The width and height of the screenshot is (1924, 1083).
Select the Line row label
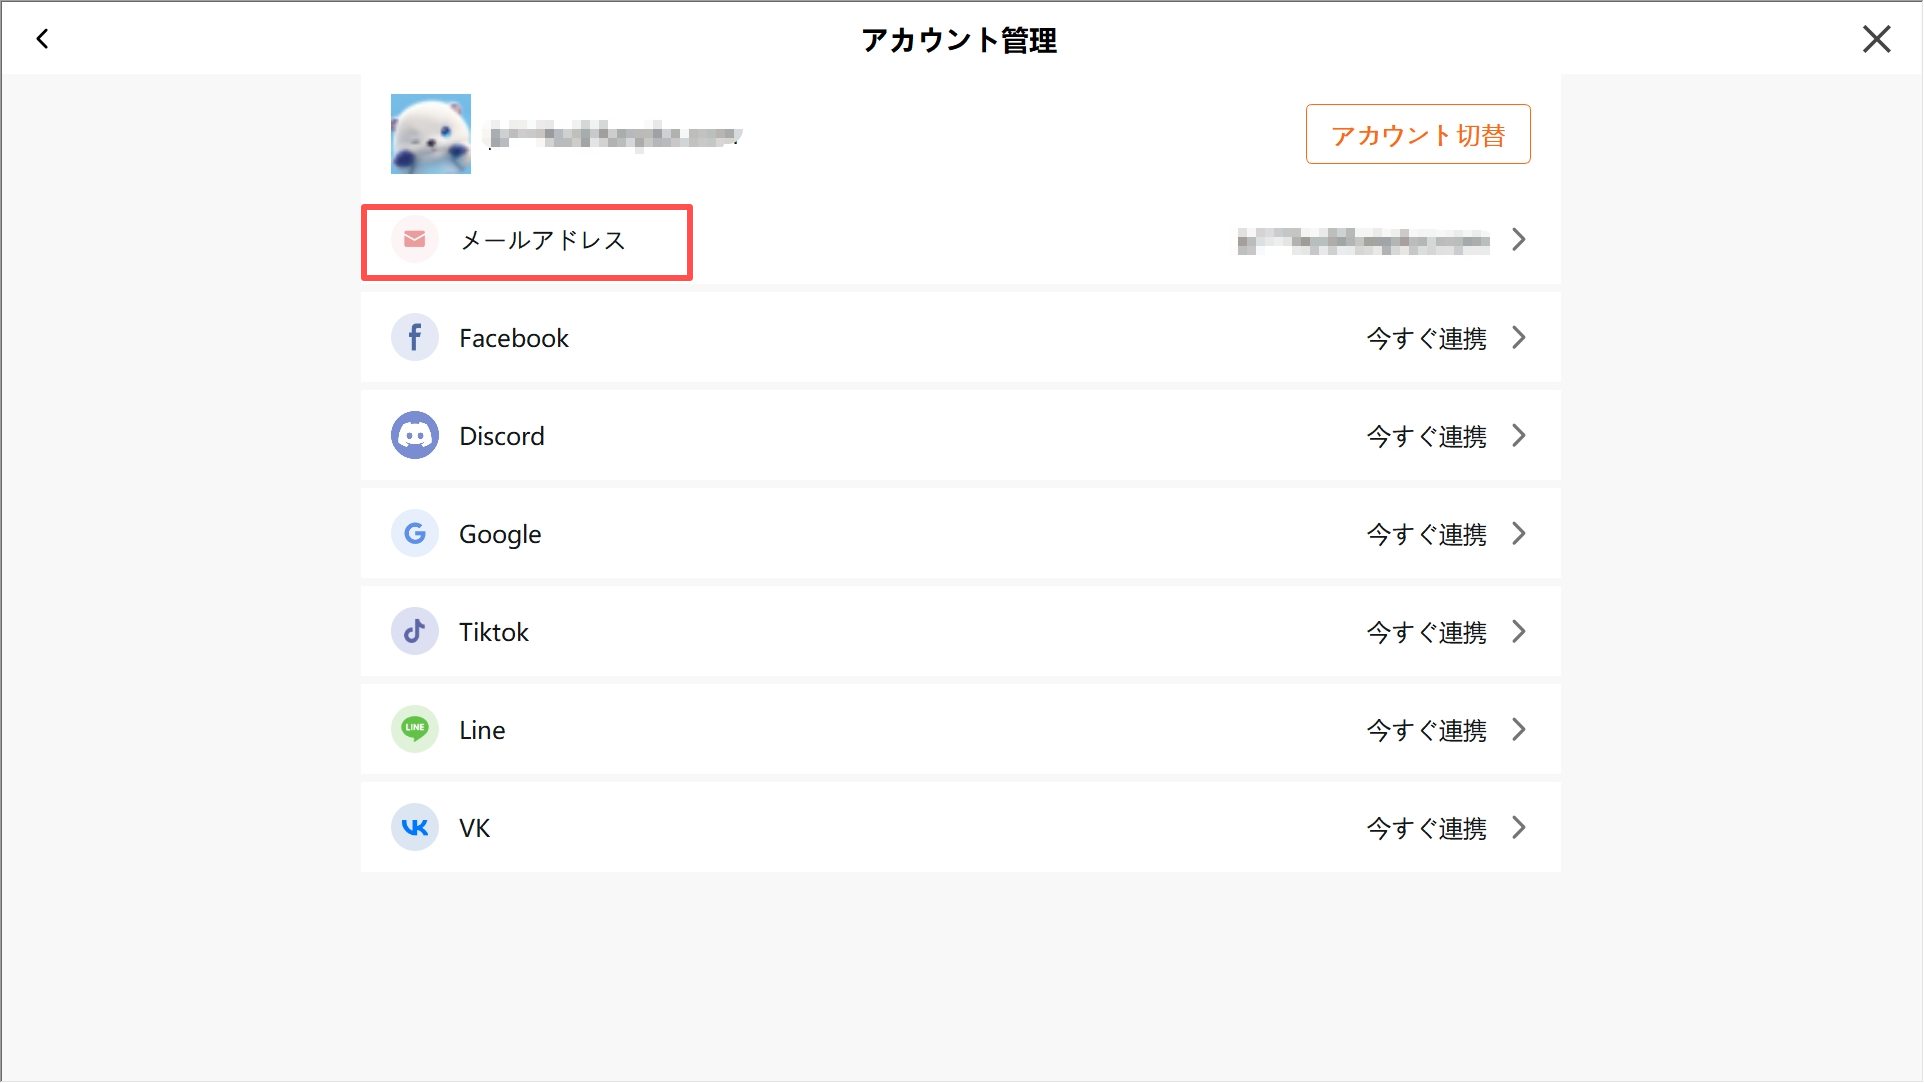(482, 730)
